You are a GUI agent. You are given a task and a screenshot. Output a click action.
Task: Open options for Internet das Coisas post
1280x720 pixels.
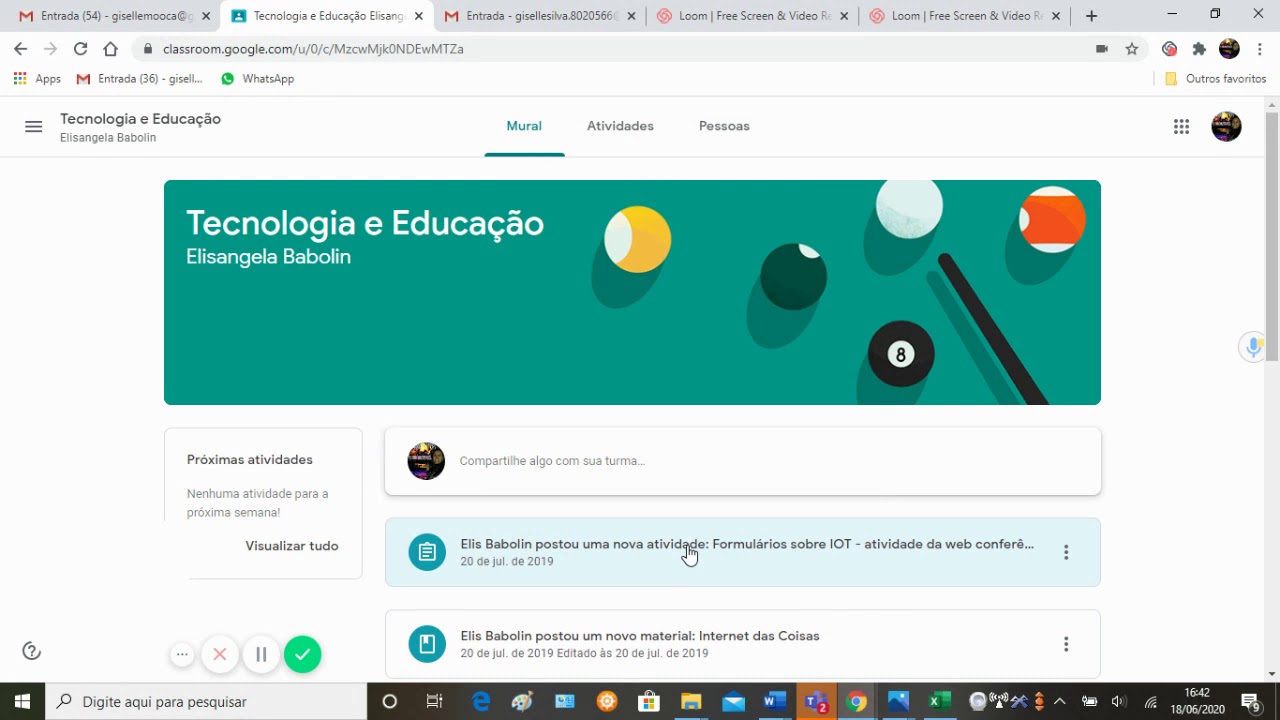click(1066, 644)
